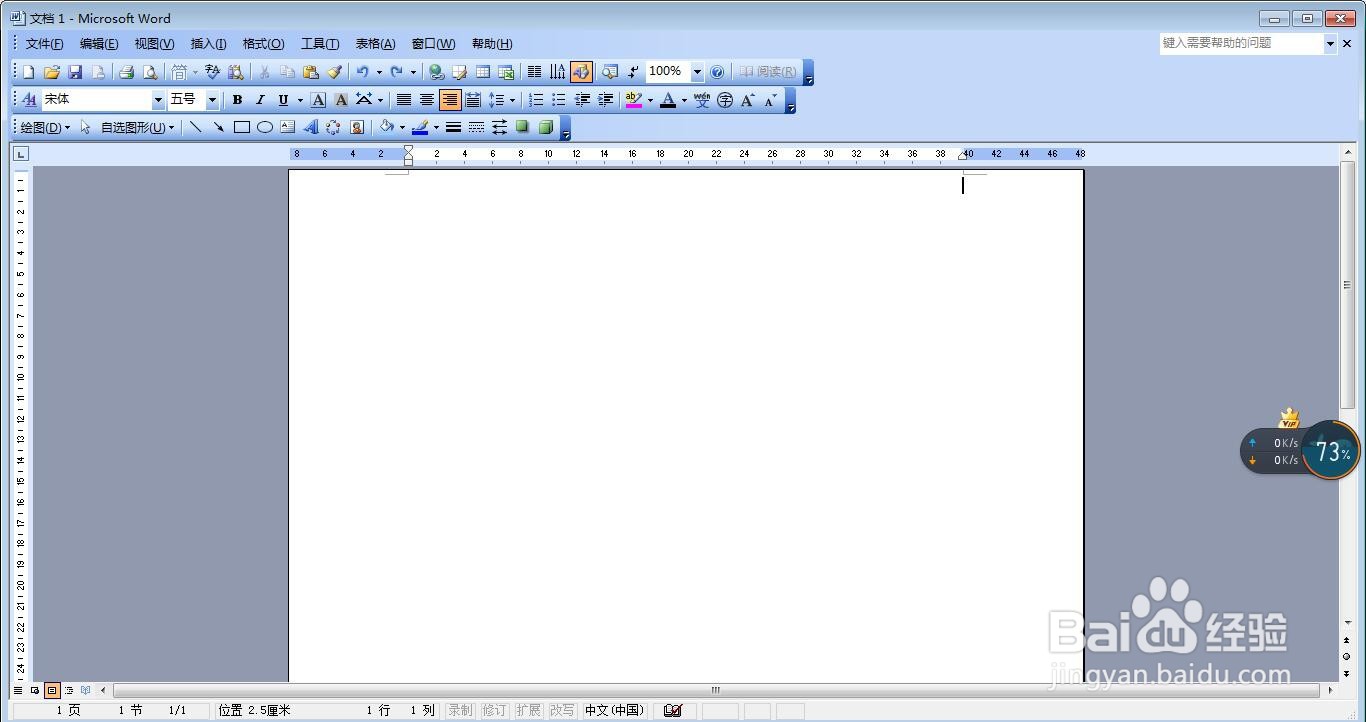Viewport: 1366px width, 722px height.
Task: Insert a hyperlink via the globe icon
Action: 436,72
